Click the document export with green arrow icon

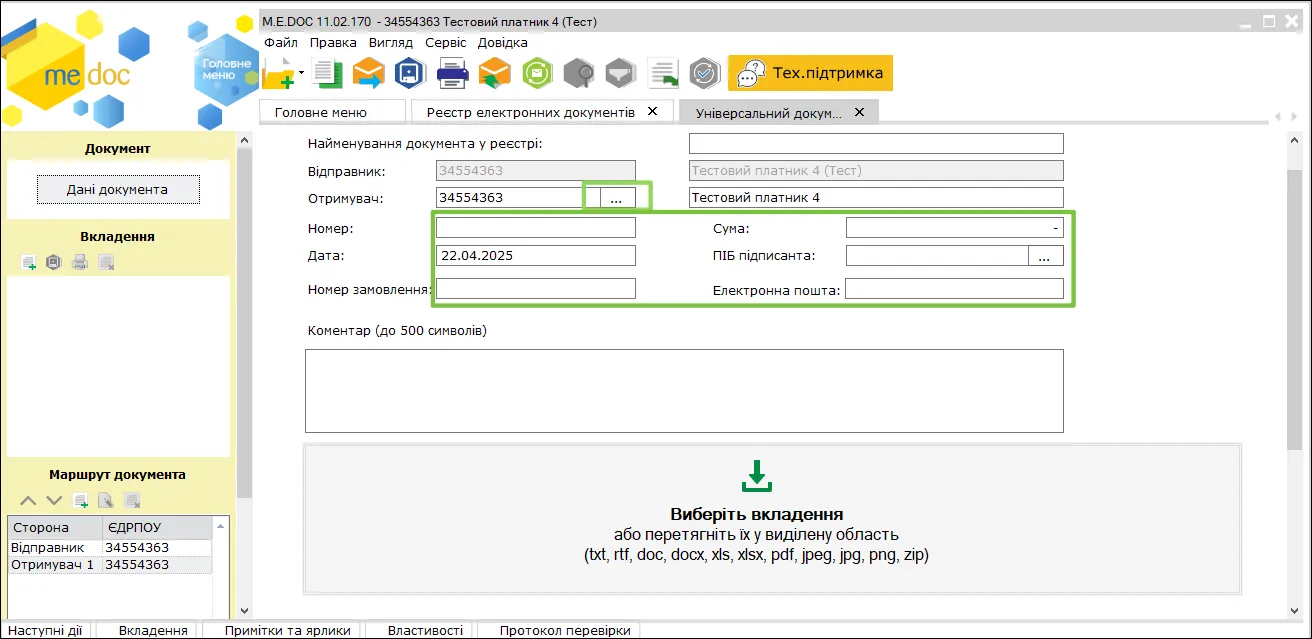[x=663, y=73]
